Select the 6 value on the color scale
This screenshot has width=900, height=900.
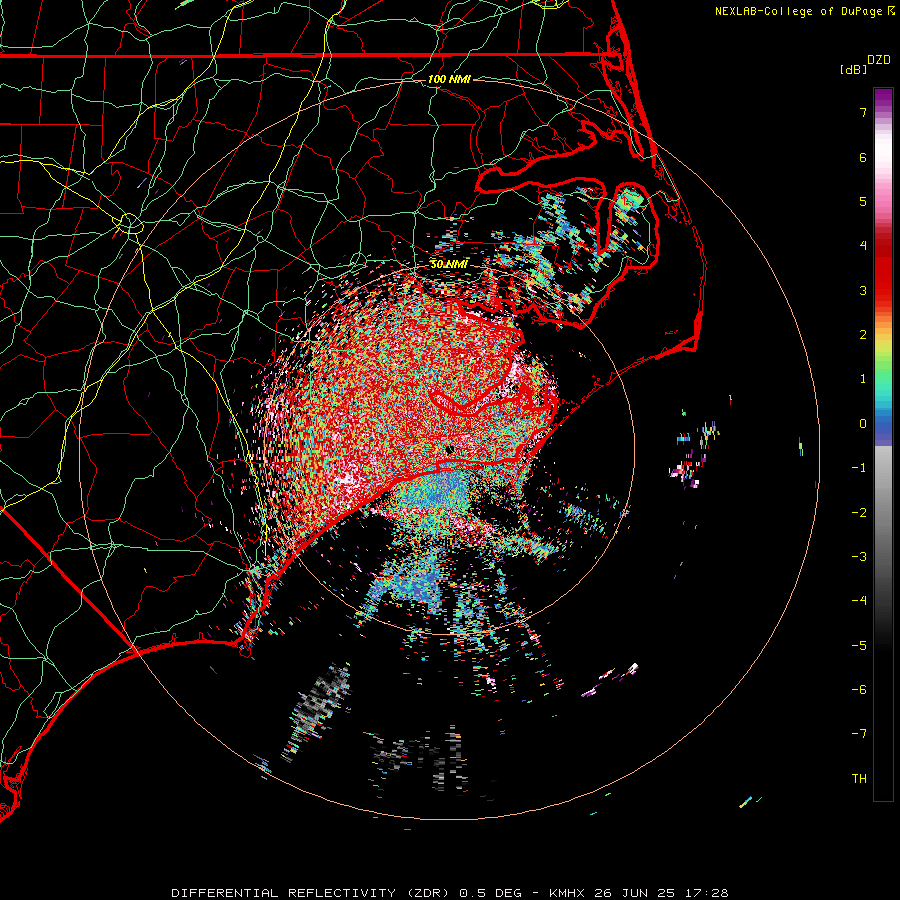(x=863, y=157)
